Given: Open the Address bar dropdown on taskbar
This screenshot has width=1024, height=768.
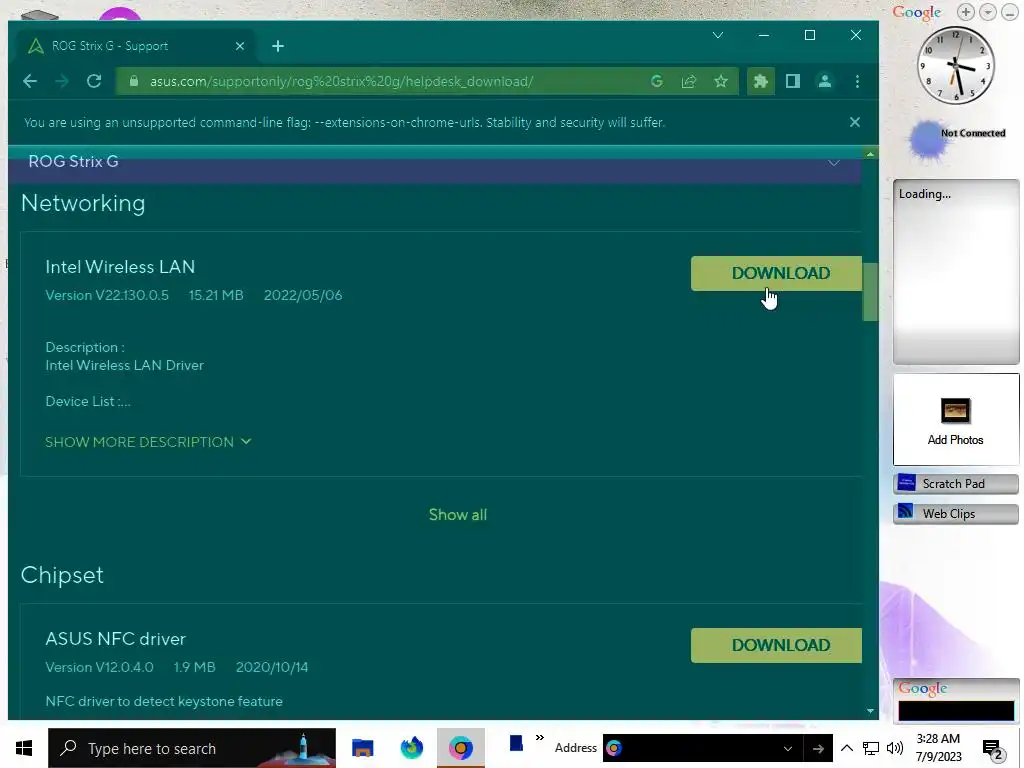Looking at the screenshot, I should click(x=788, y=748).
